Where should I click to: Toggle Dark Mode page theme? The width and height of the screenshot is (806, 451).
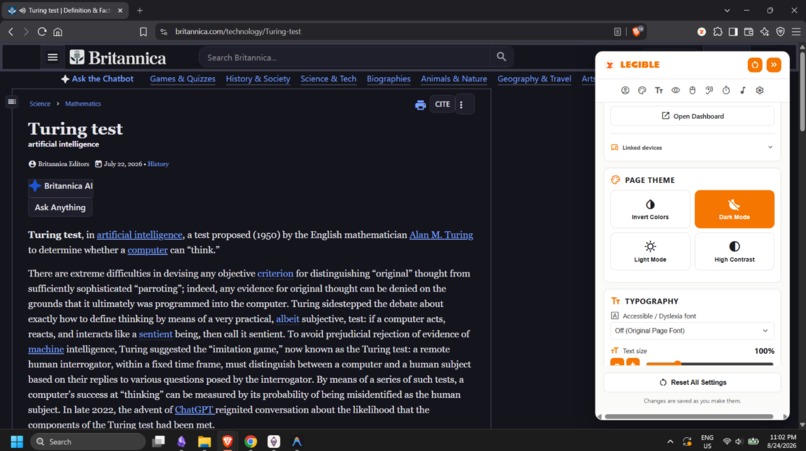734,209
